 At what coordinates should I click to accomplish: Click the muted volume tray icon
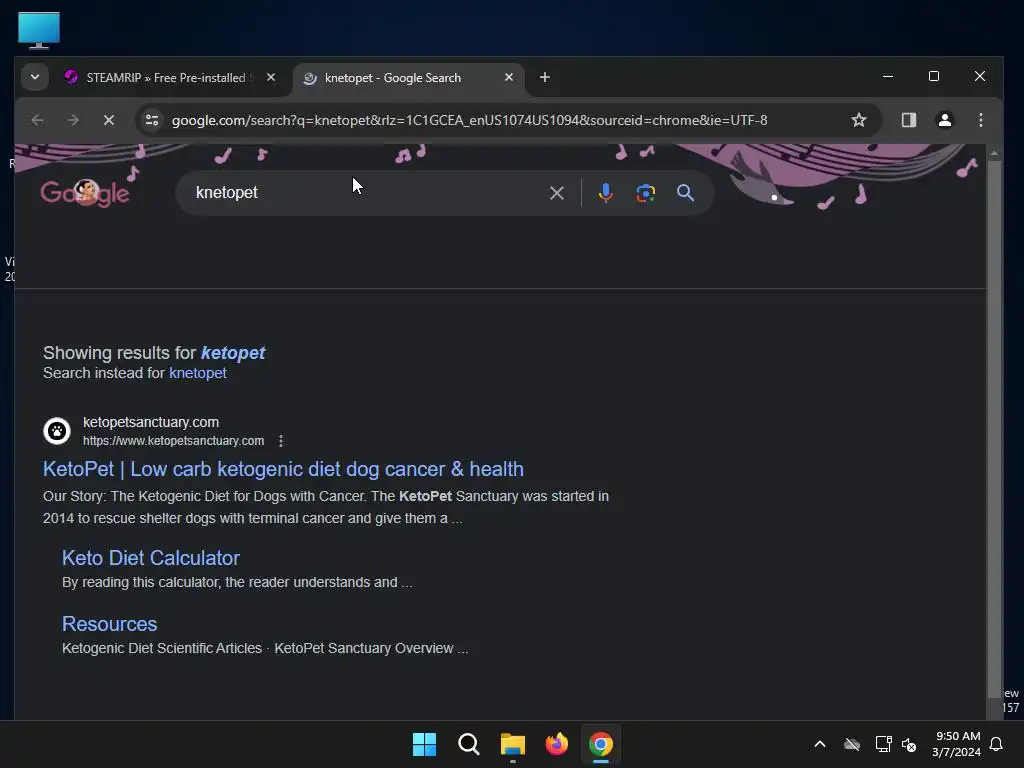pos(909,744)
